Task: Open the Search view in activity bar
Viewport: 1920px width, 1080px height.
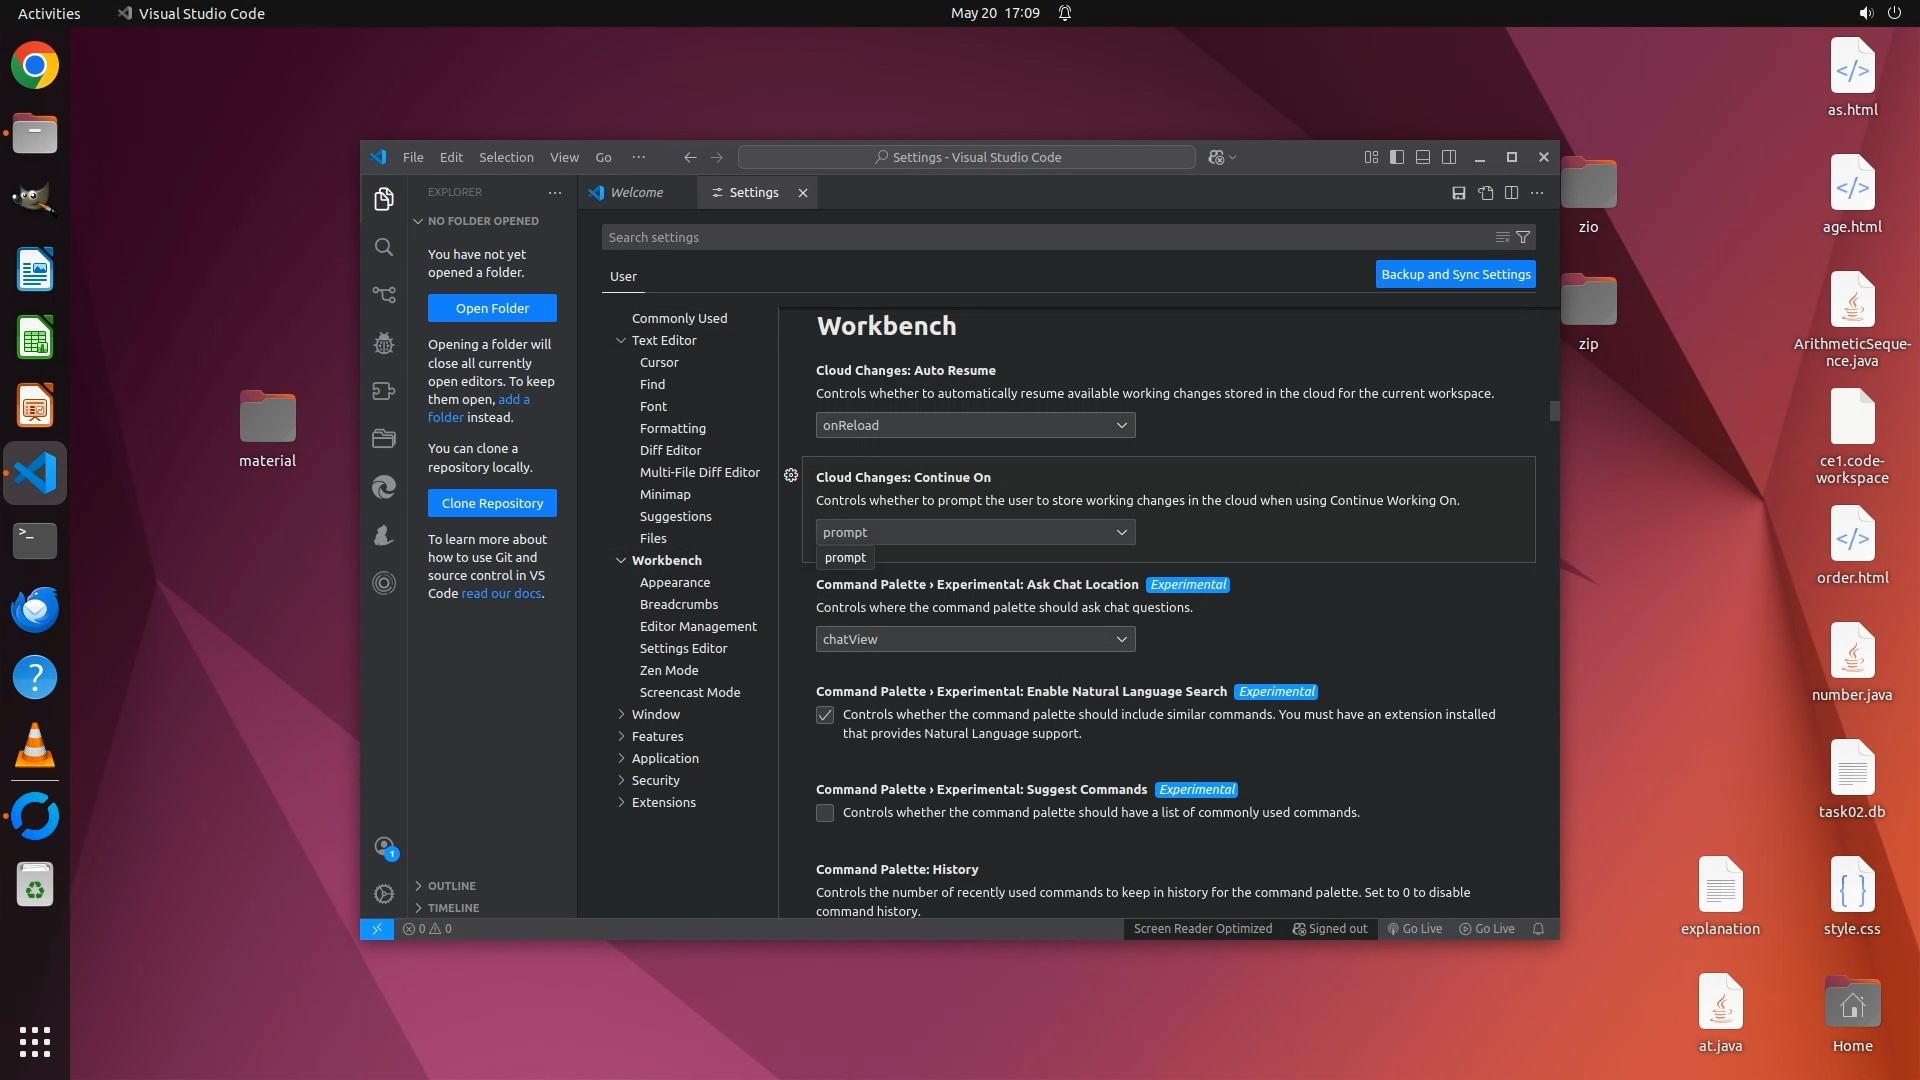Action: click(384, 247)
